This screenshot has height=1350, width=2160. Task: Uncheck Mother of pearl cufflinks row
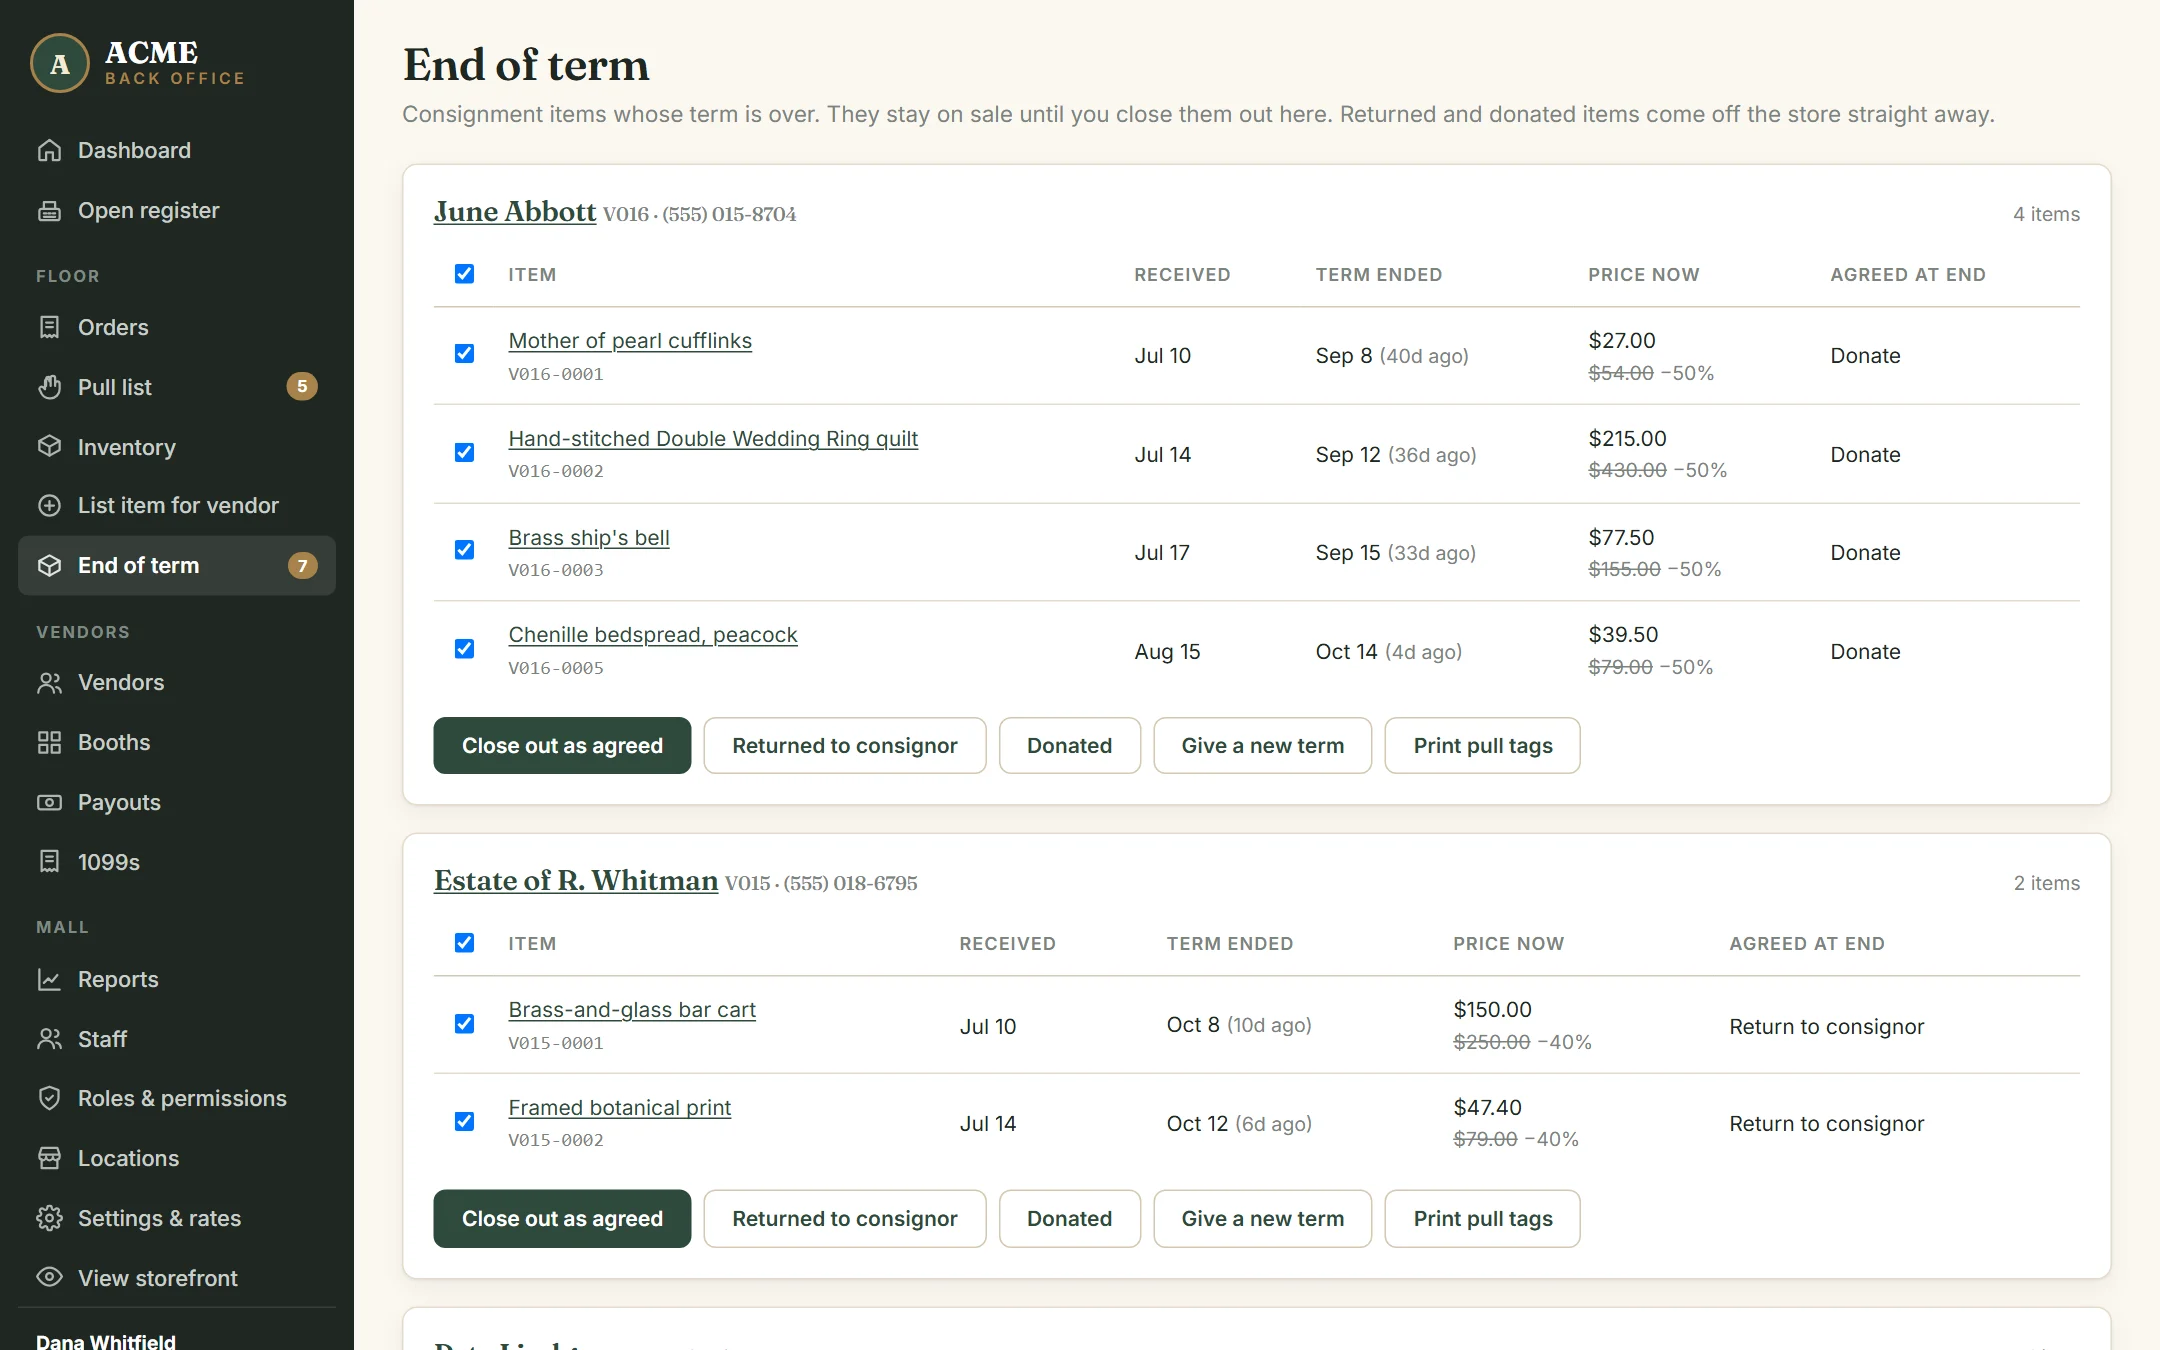click(464, 354)
